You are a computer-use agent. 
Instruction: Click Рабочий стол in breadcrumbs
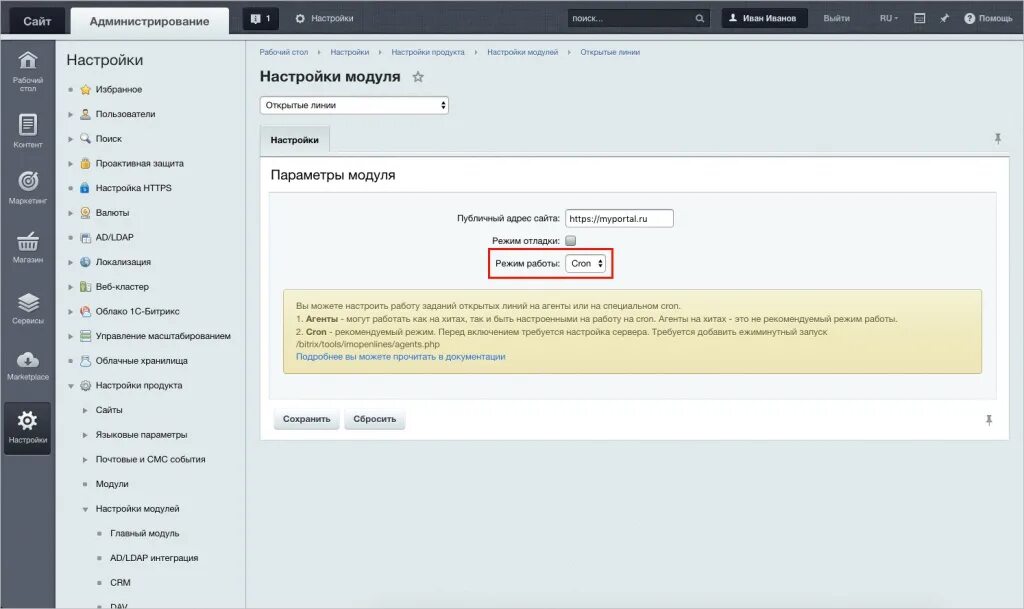click(283, 52)
